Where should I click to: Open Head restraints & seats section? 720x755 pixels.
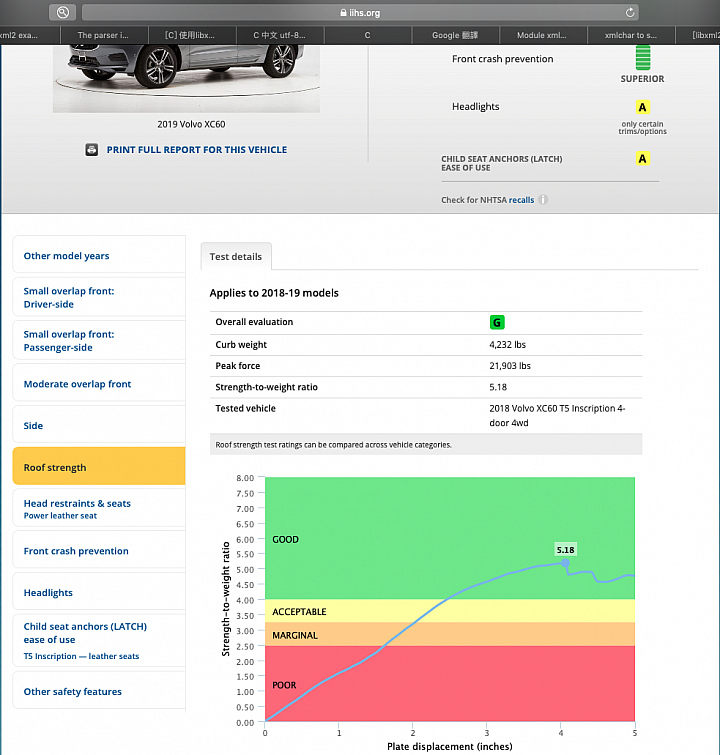99,508
